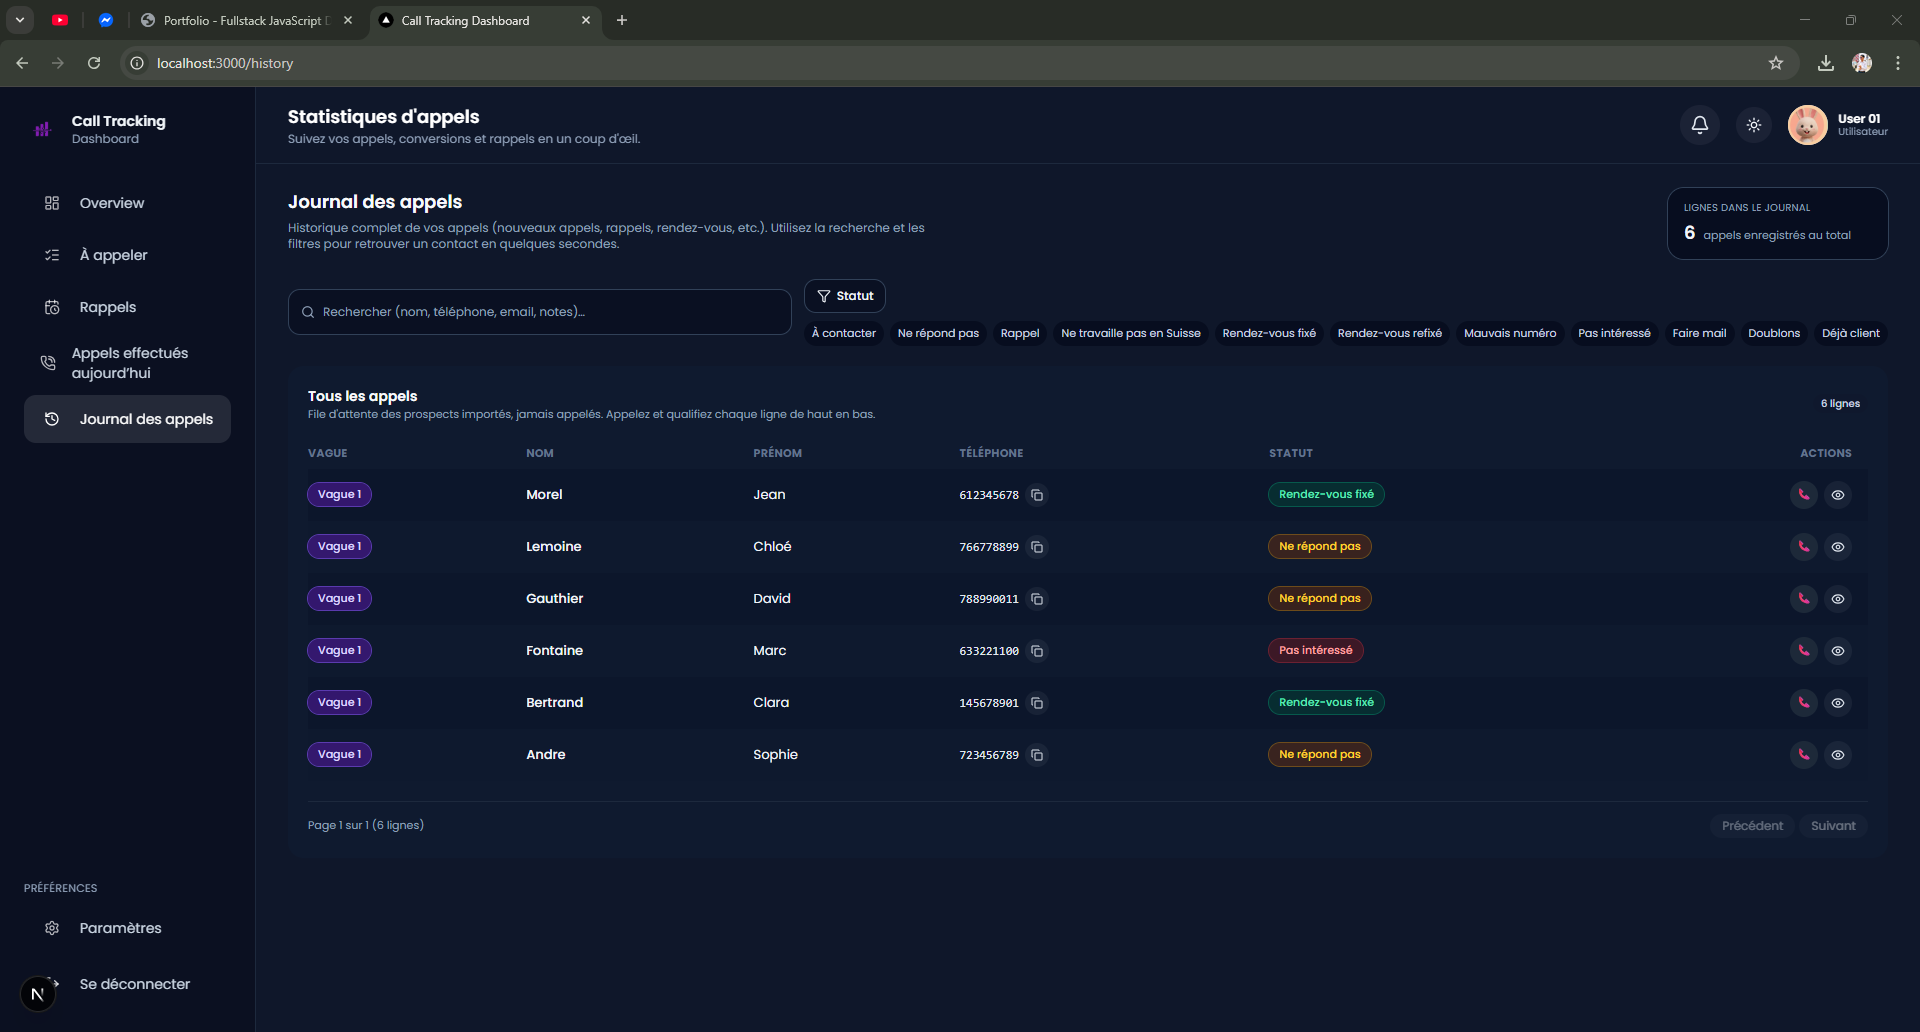View details of Gauthier's row with the eye icon
Viewport: 1920px width, 1032px height.
1837,599
